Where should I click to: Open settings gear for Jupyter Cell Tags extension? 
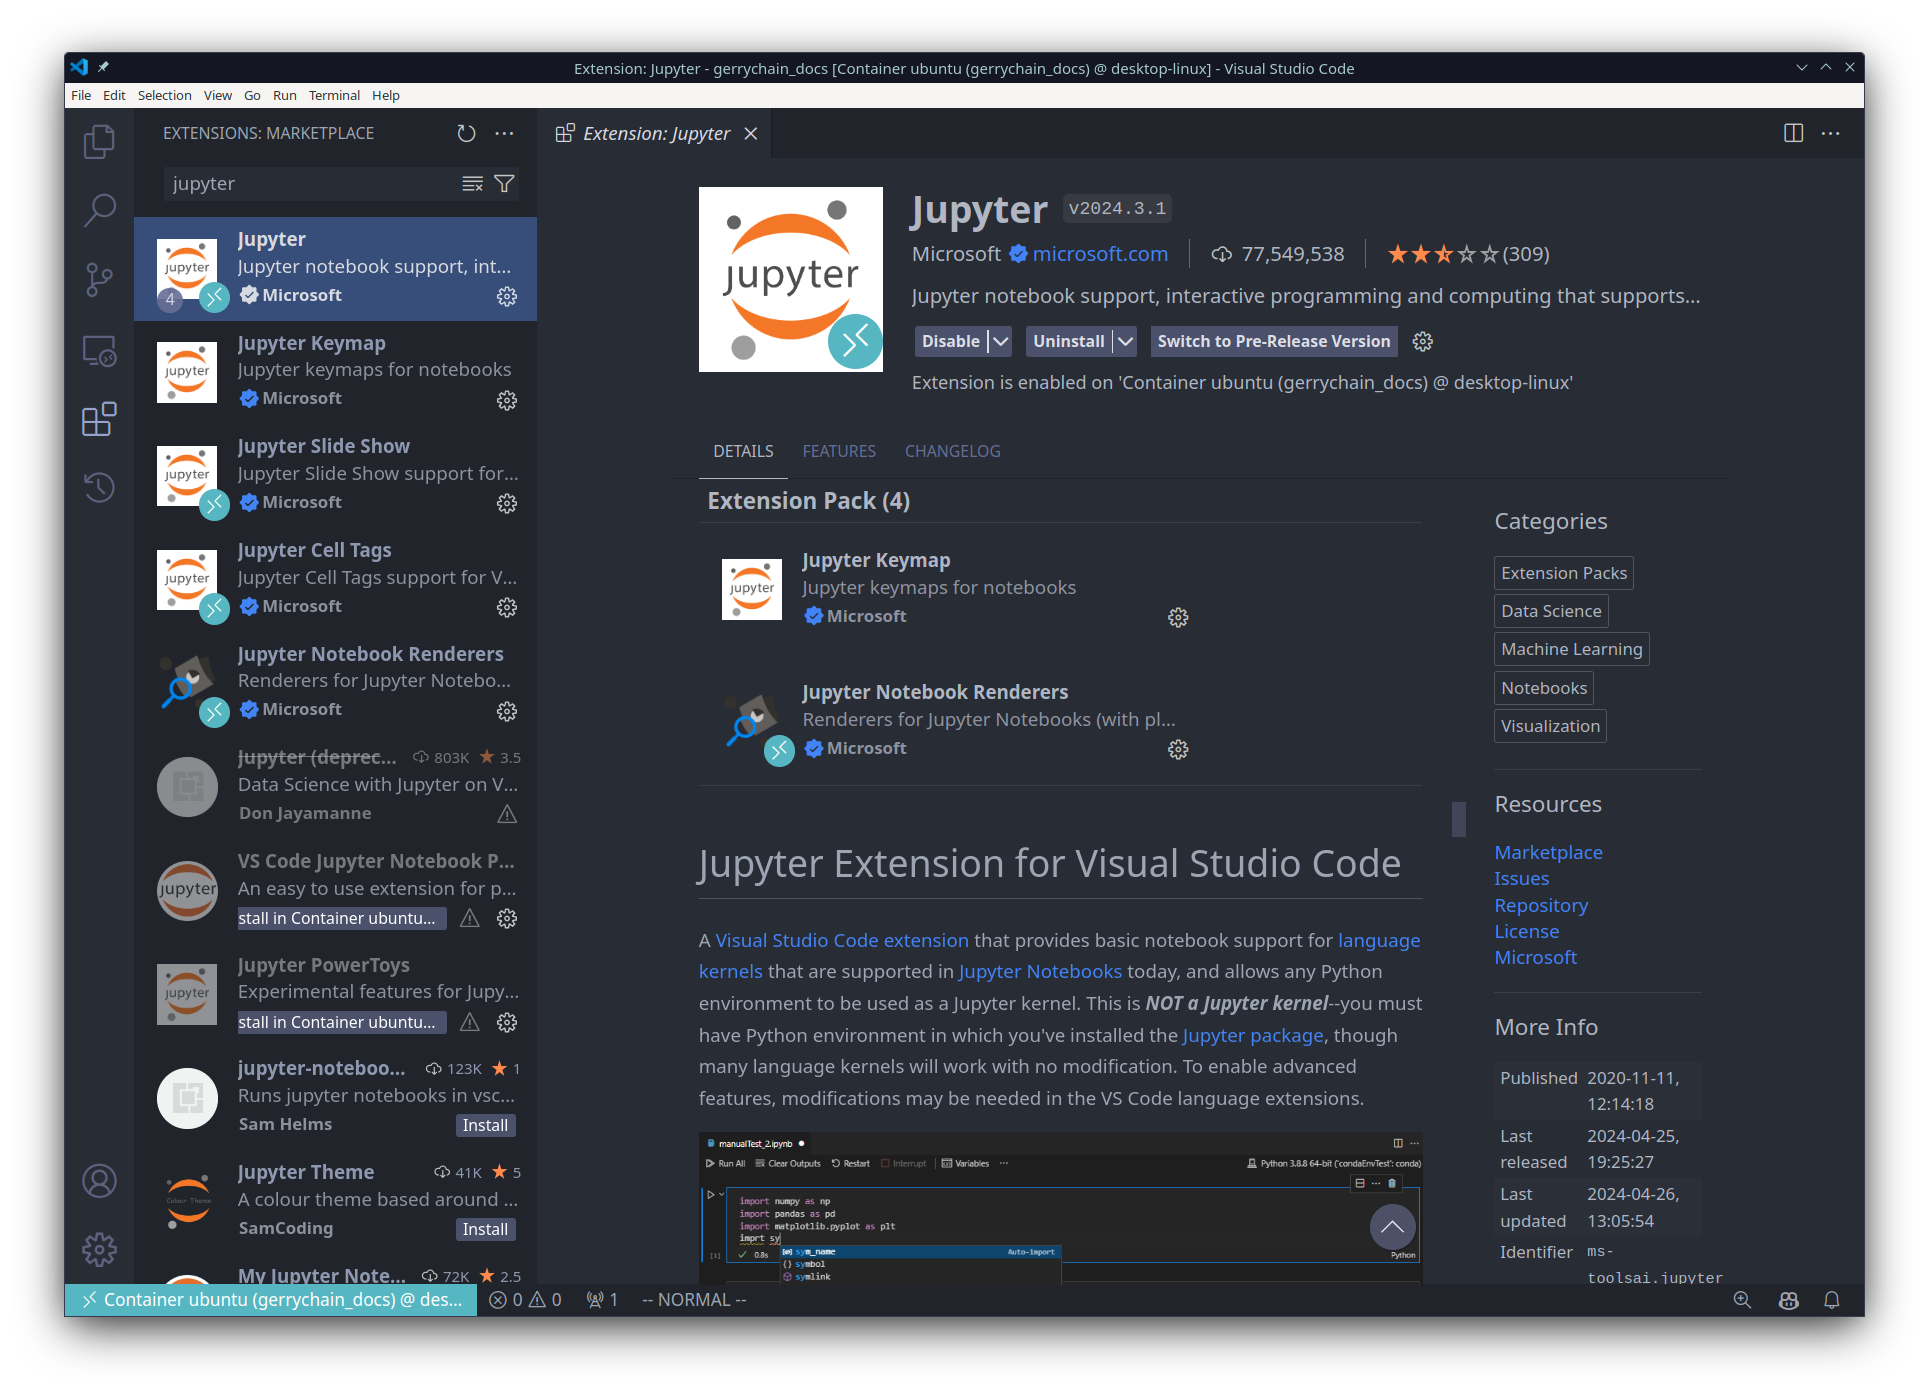point(507,607)
